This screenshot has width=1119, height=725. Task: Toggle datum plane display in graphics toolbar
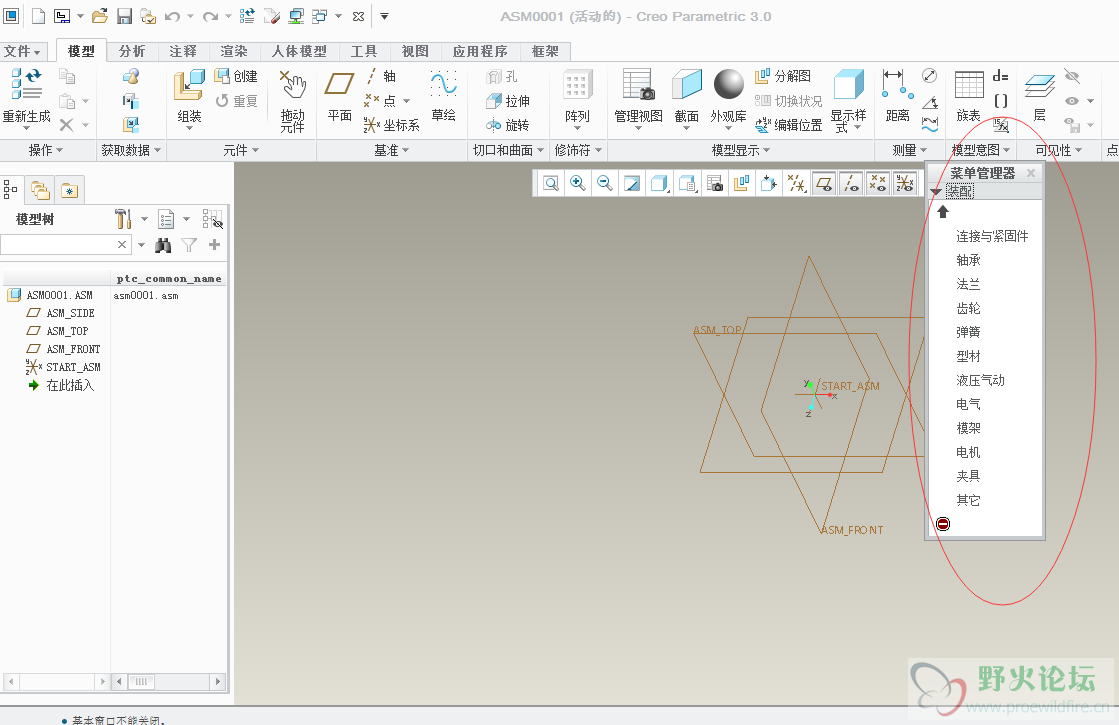tap(824, 183)
